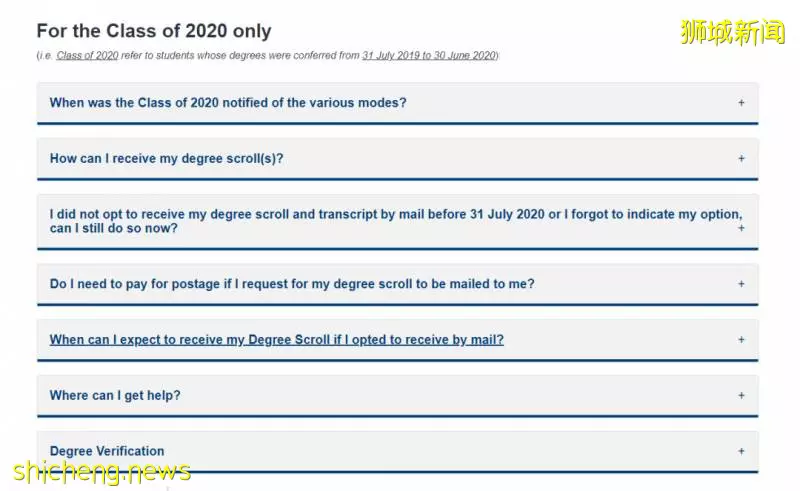Viewport: 800px width, 491px height.
Task: Click plus icon beside degree scroll receipt question
Action: pyautogui.click(x=741, y=158)
